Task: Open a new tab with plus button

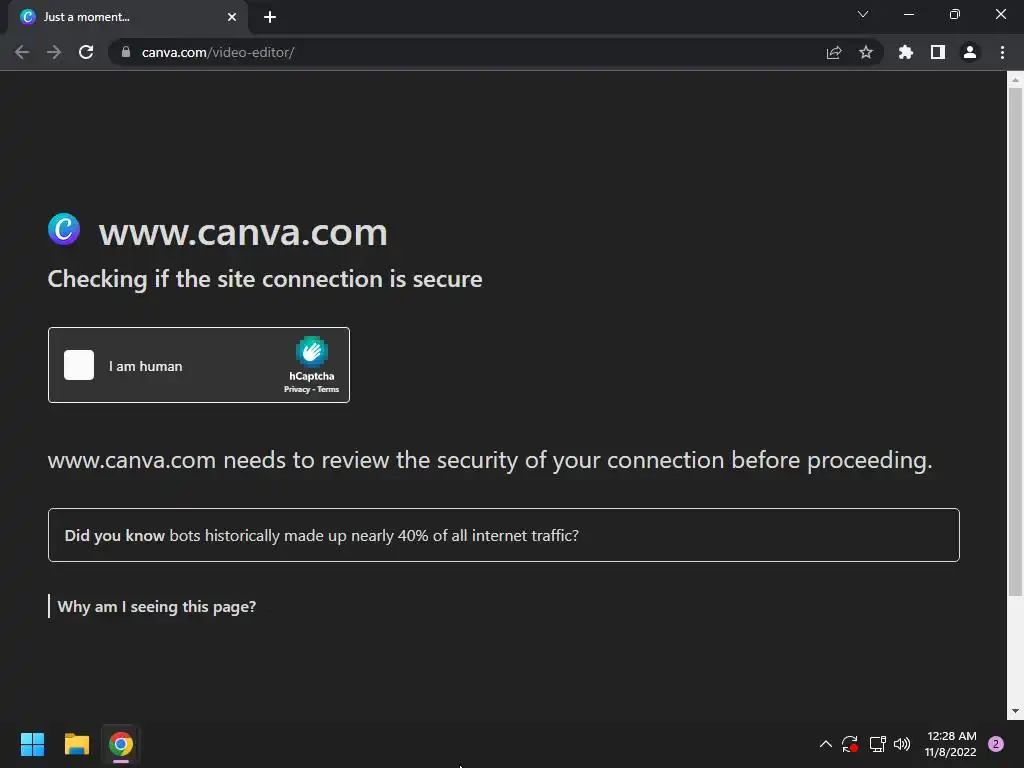Action: [x=270, y=17]
